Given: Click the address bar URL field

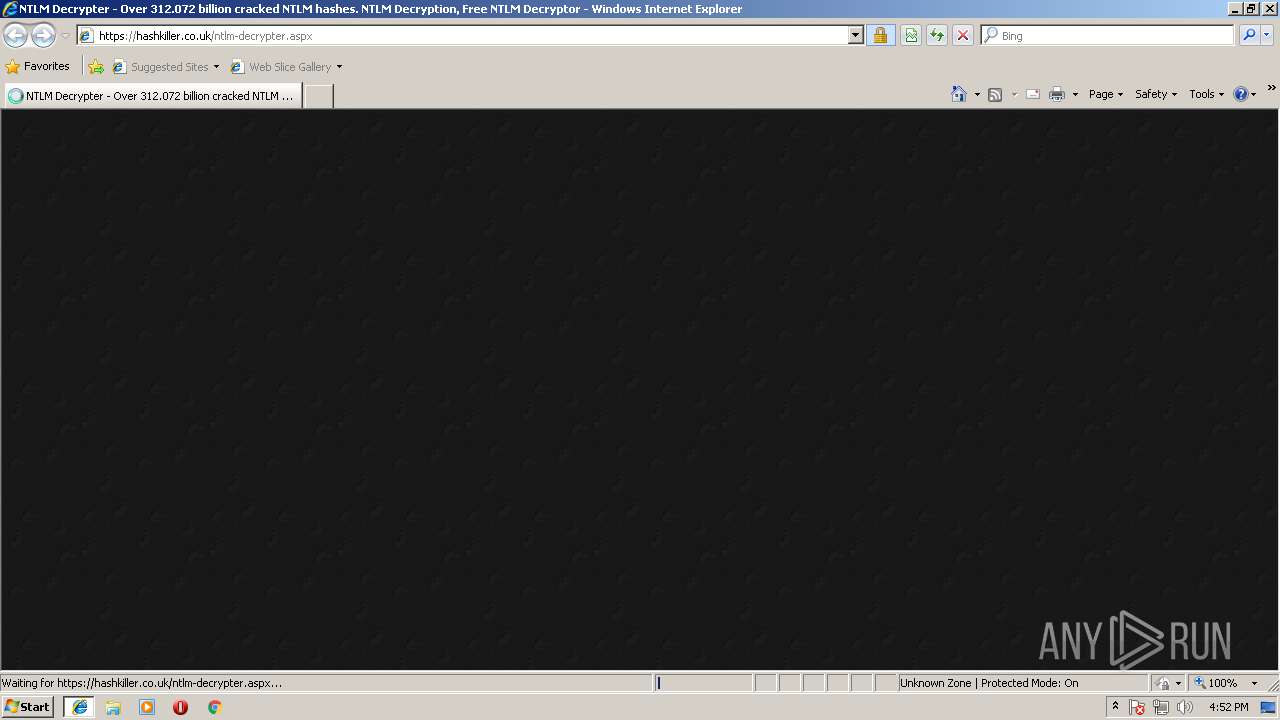Looking at the screenshot, I should point(471,36).
